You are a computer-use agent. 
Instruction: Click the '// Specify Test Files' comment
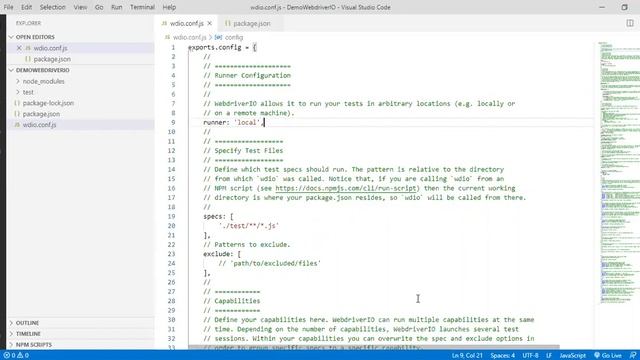(x=243, y=151)
